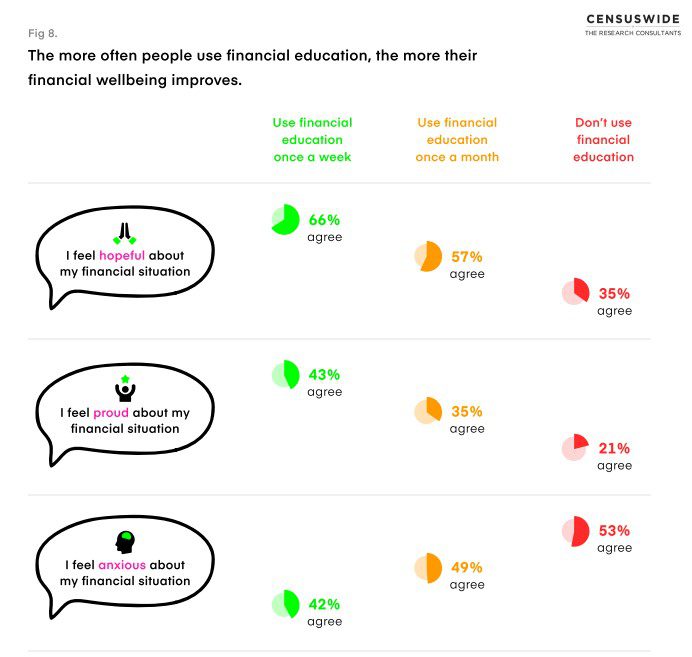Click the green pie chart beside 66%
Viewport: 692px width, 657px height.
coord(285,220)
